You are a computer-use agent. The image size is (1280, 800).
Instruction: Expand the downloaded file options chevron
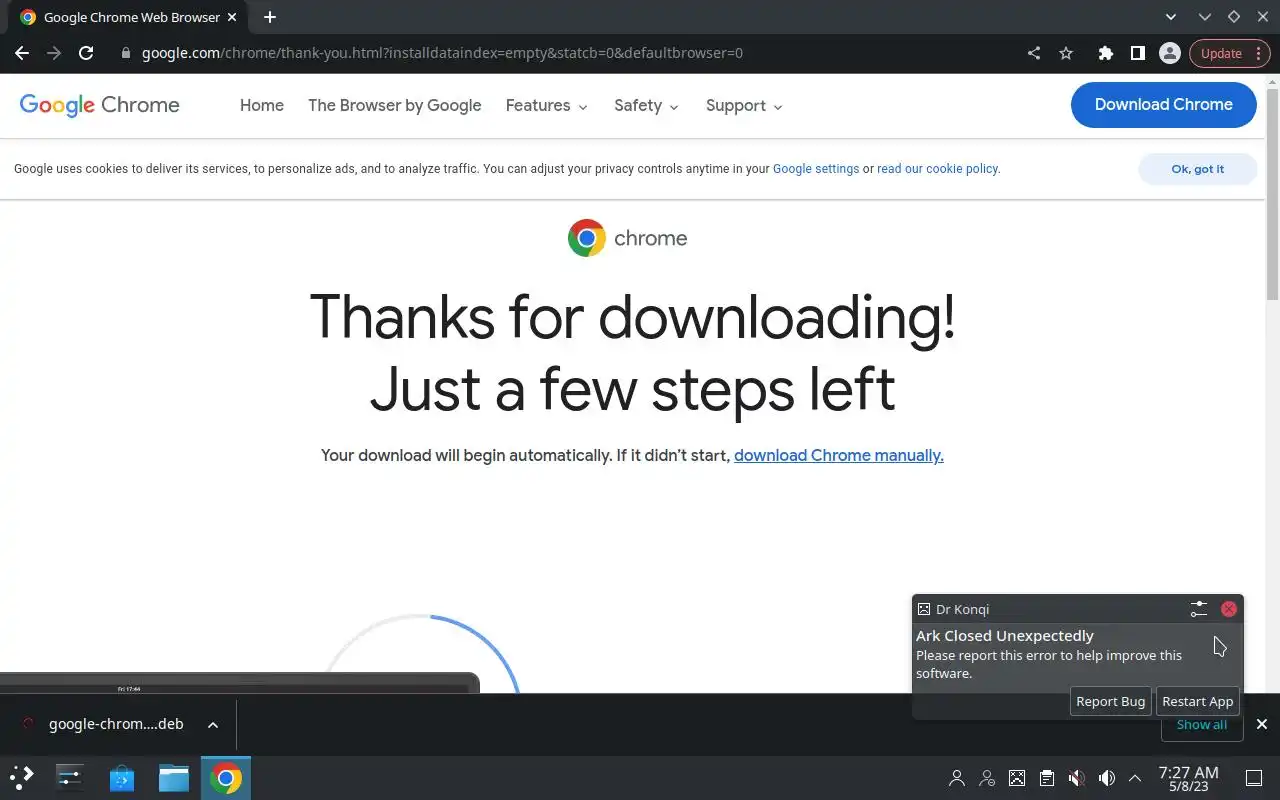(212, 724)
